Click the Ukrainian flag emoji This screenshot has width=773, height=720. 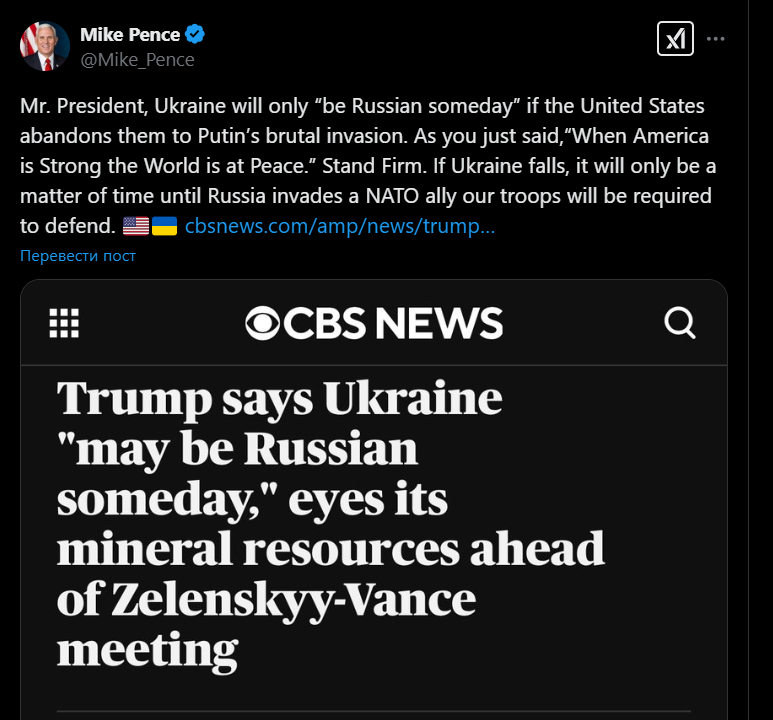point(164,226)
